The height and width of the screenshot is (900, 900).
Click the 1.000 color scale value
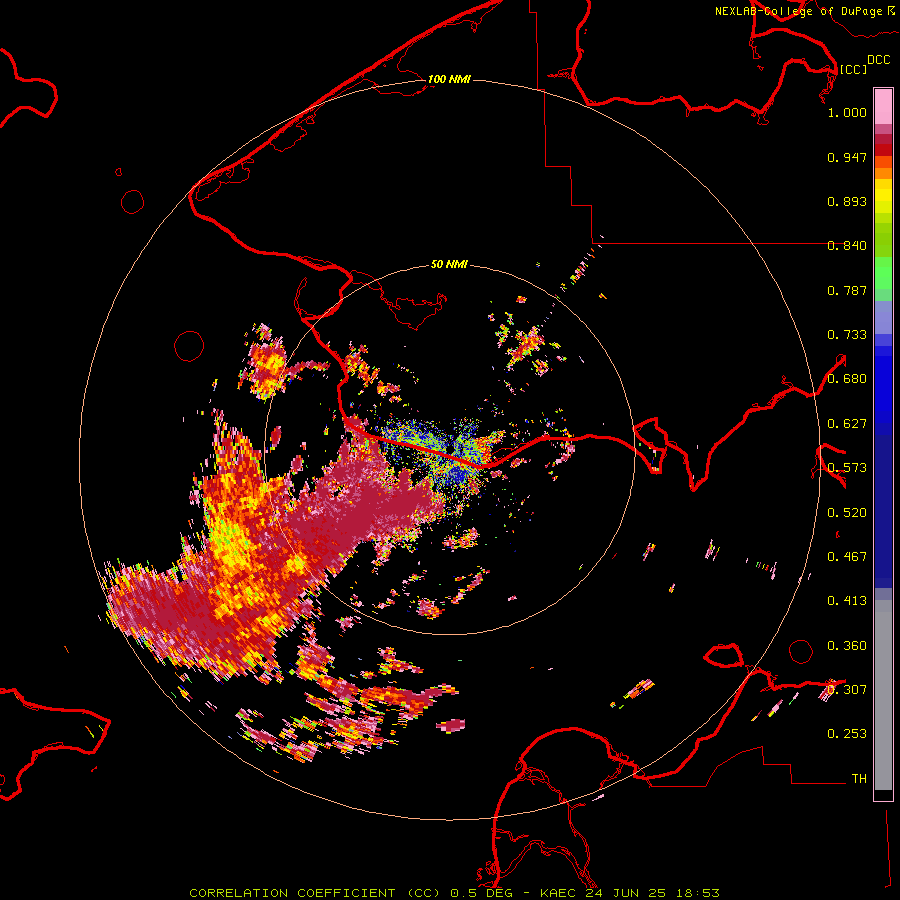pos(847,112)
